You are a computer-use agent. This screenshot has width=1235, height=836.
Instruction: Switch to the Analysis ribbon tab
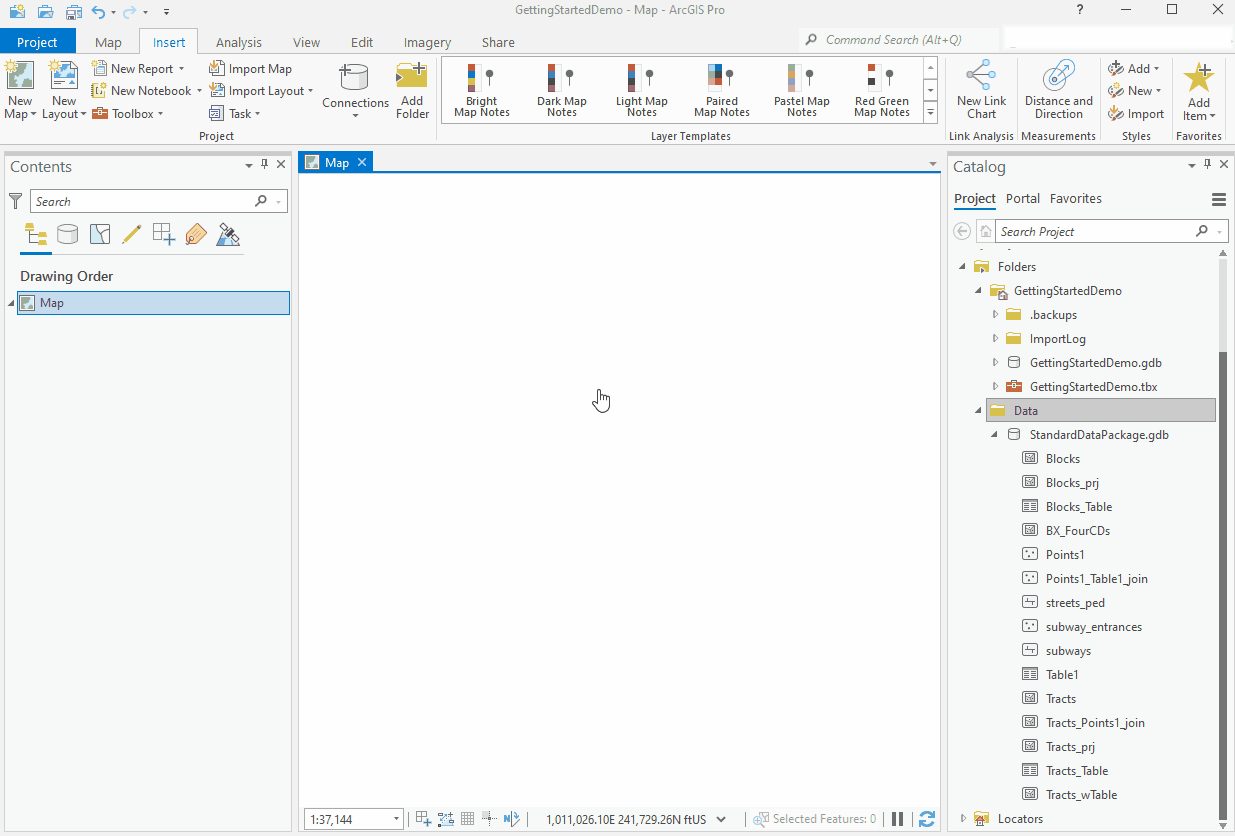pyautogui.click(x=238, y=42)
